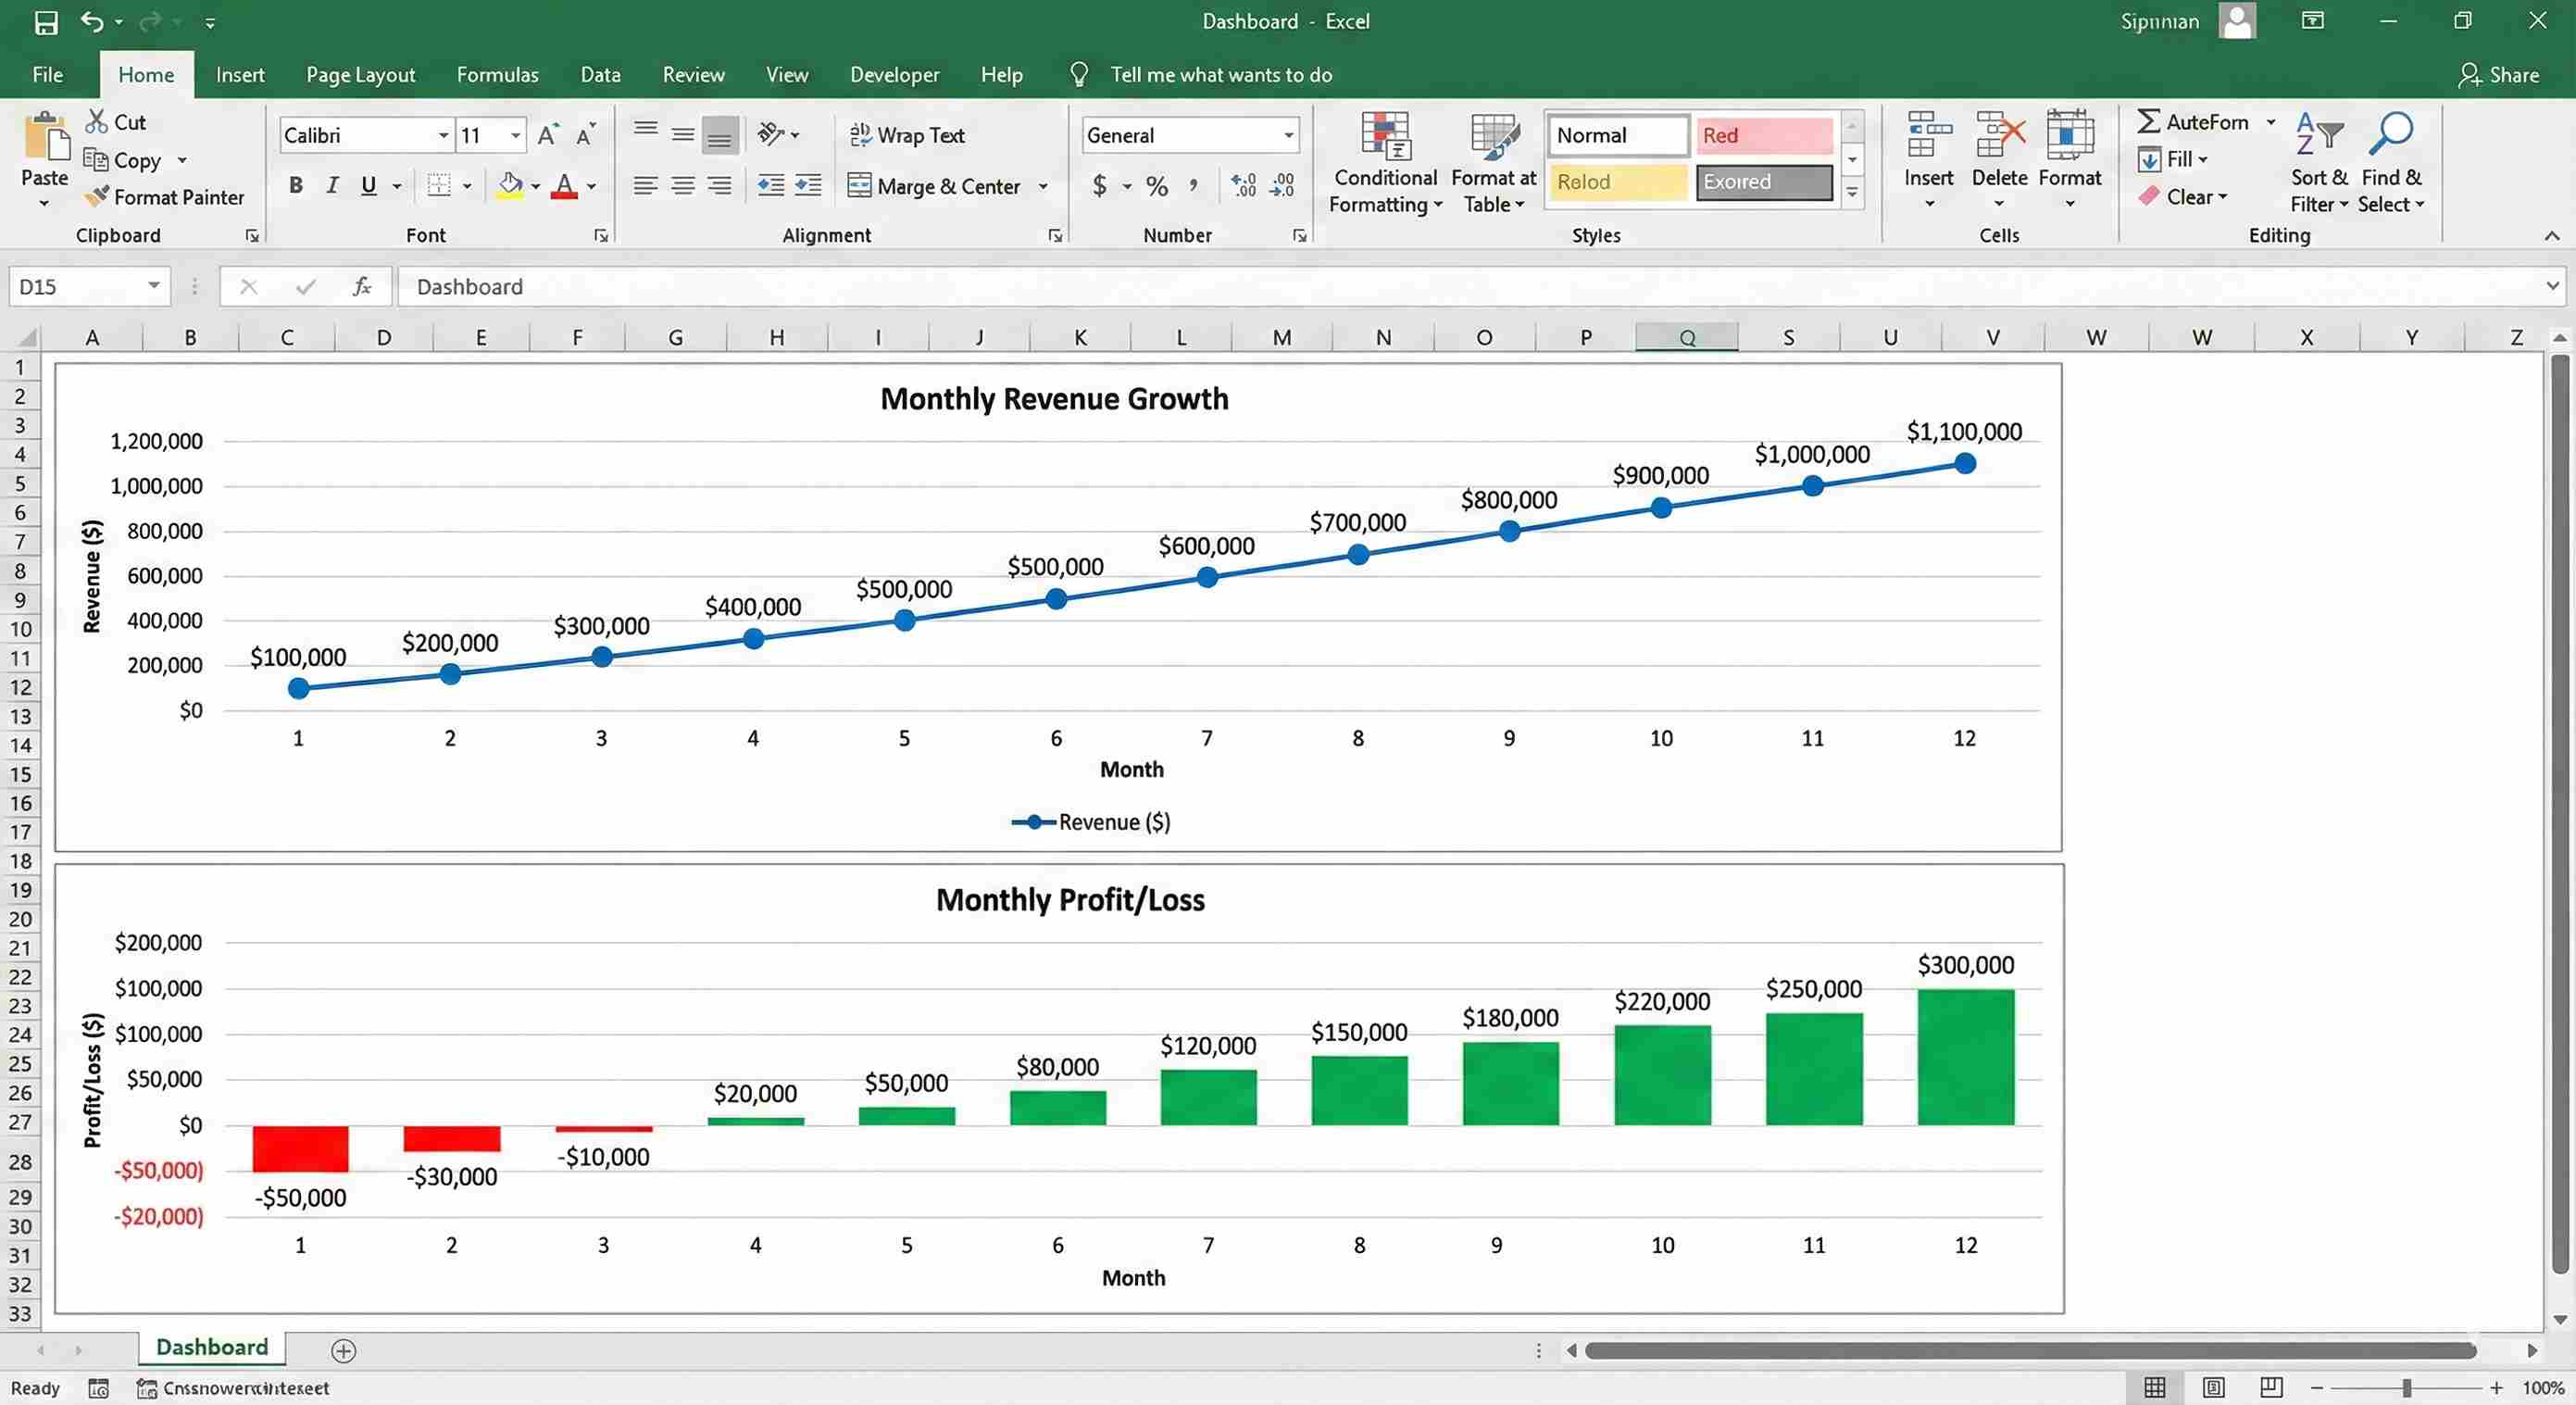Click the Increase Decimal icon

[1243, 185]
